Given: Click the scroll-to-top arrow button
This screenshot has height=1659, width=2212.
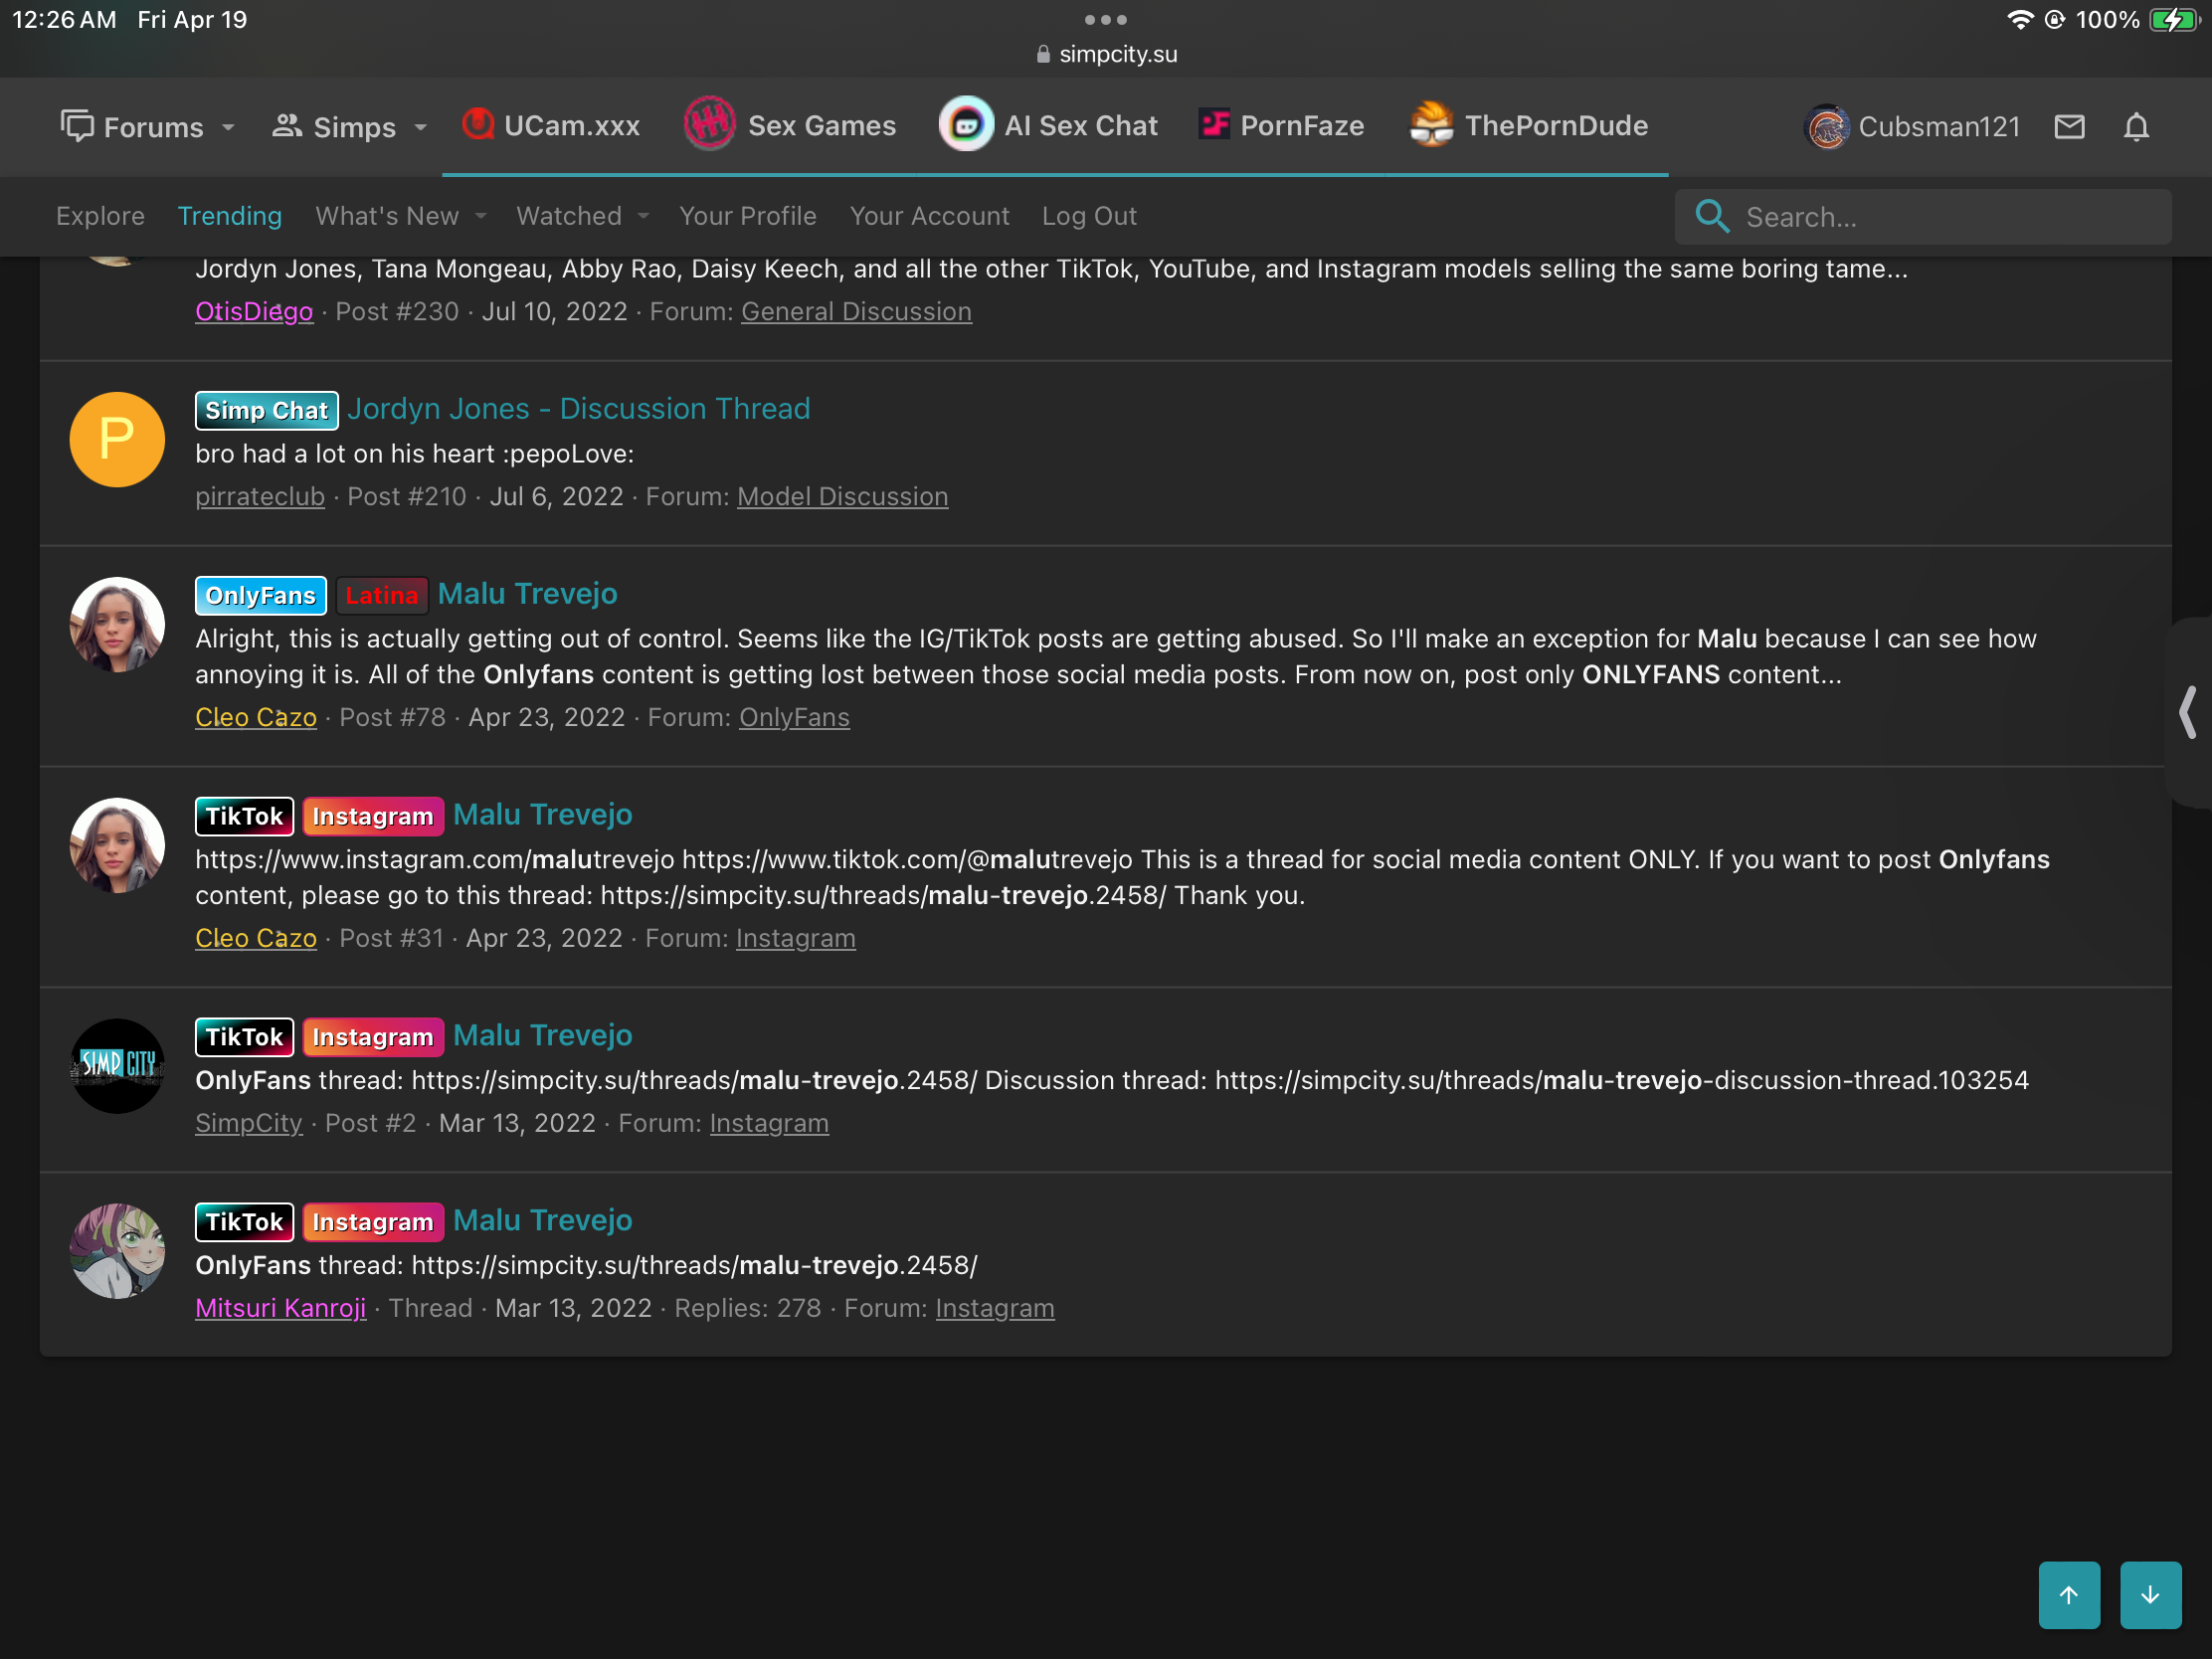Looking at the screenshot, I should tap(2068, 1594).
